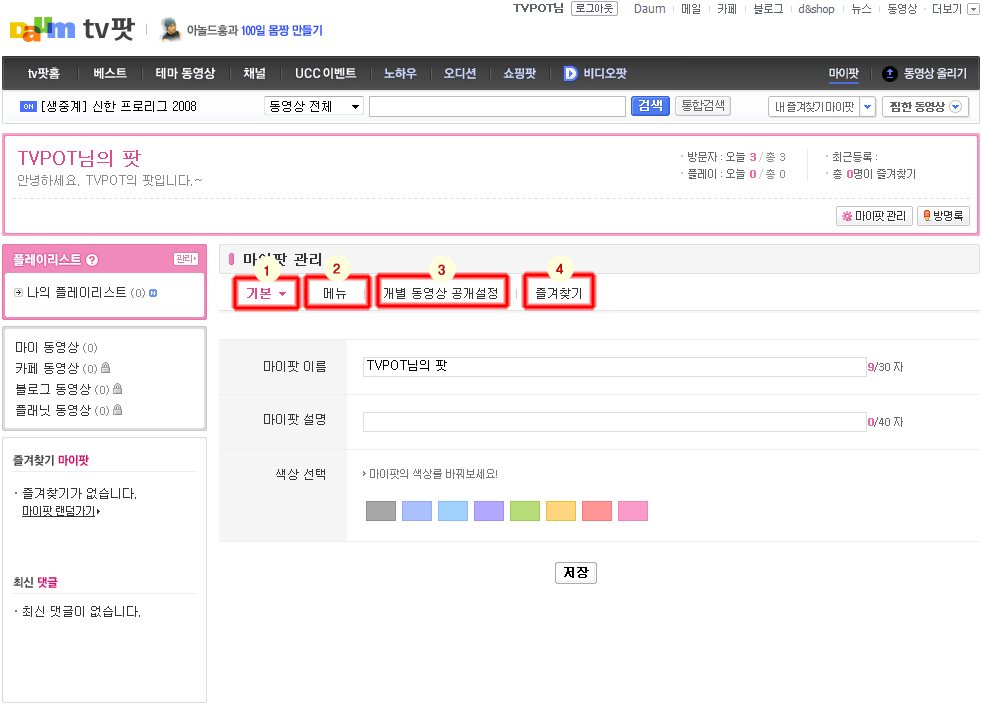The width and height of the screenshot is (983, 707).
Task: Choose the purple color swatch
Action: pyautogui.click(x=489, y=511)
